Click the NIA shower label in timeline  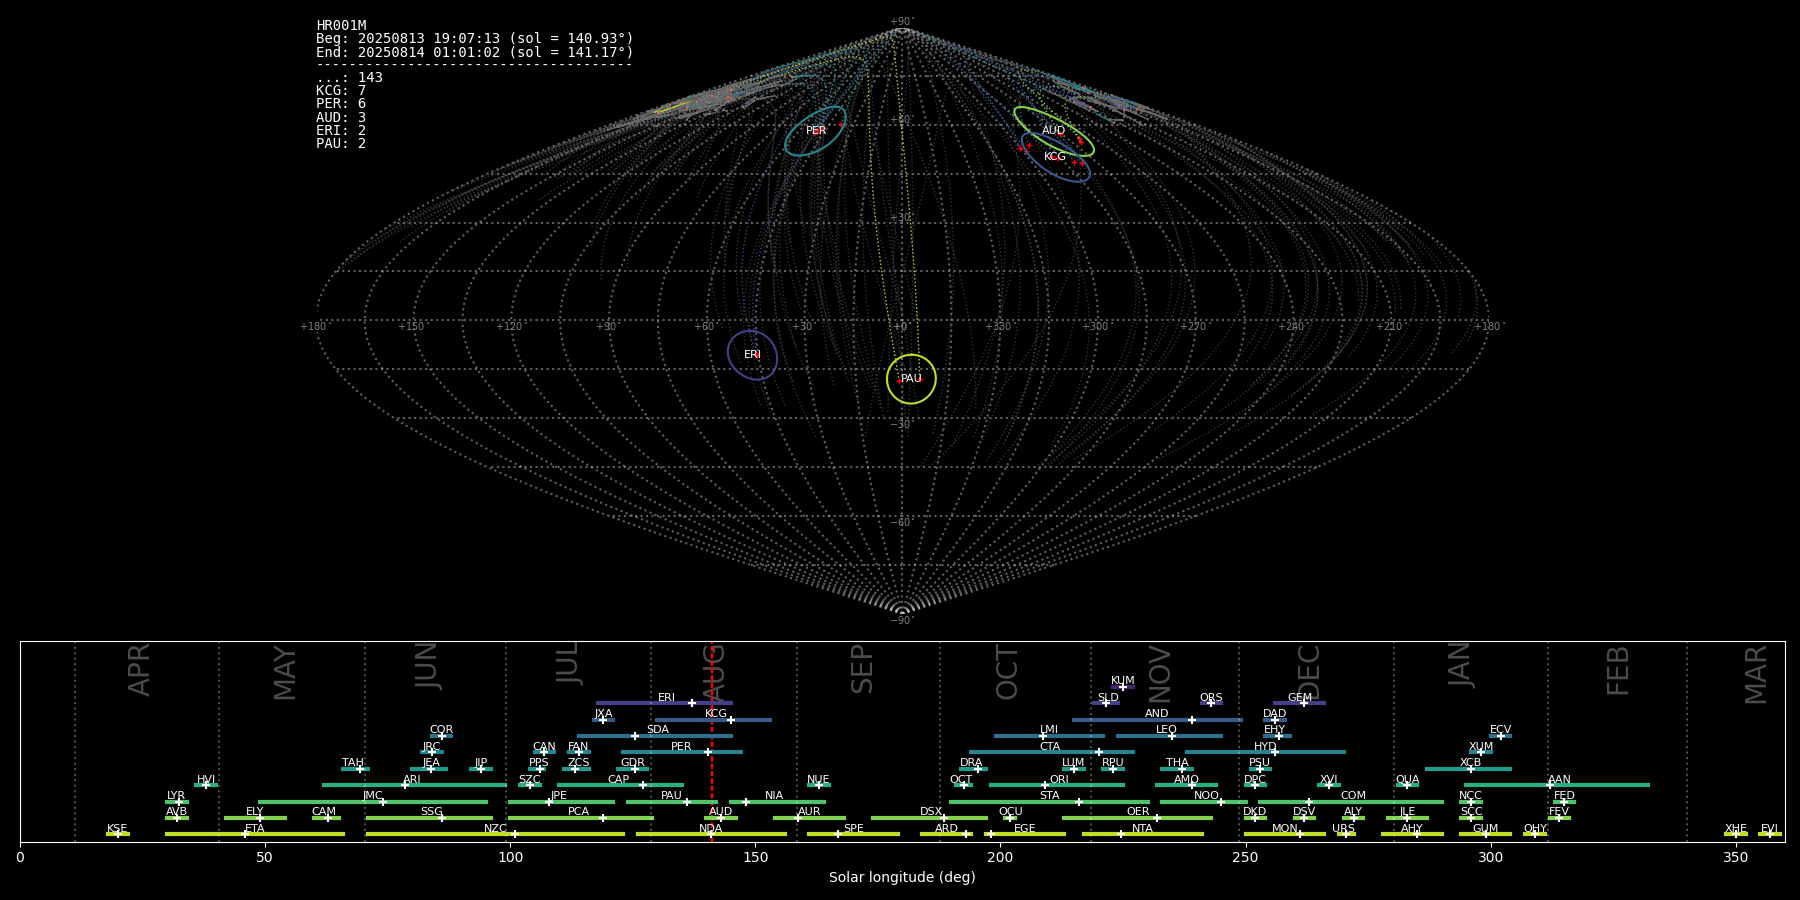point(774,796)
